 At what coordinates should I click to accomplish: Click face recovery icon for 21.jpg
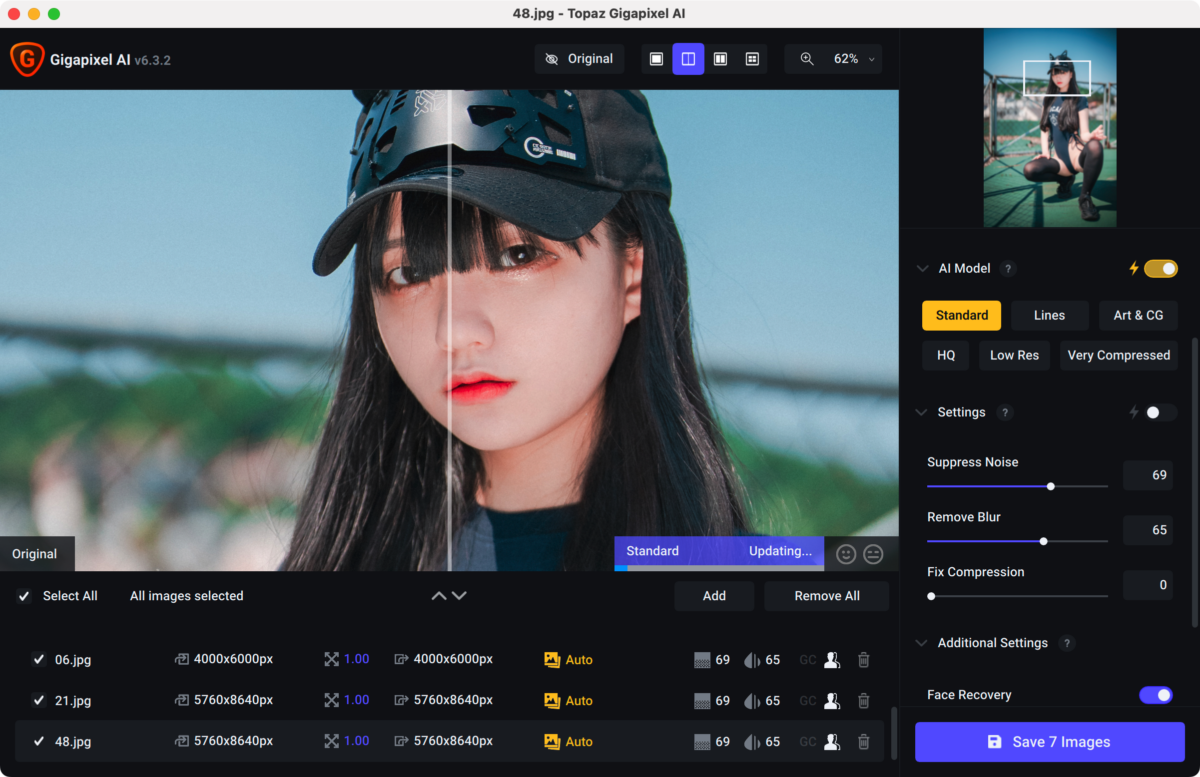tap(832, 701)
